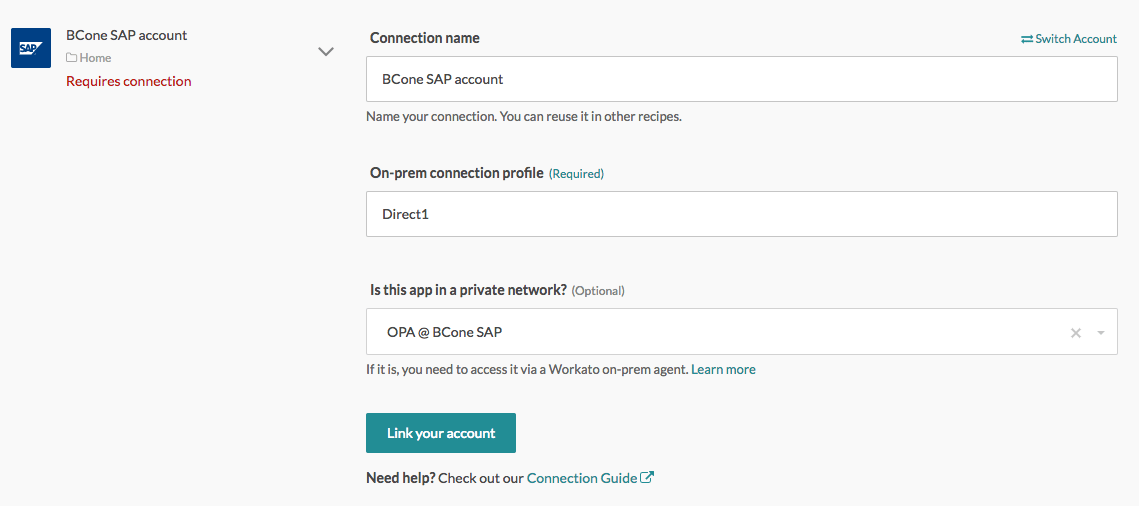This screenshot has width=1139, height=506.
Task: Click the On-prem connection profile label
Action: 457,173
